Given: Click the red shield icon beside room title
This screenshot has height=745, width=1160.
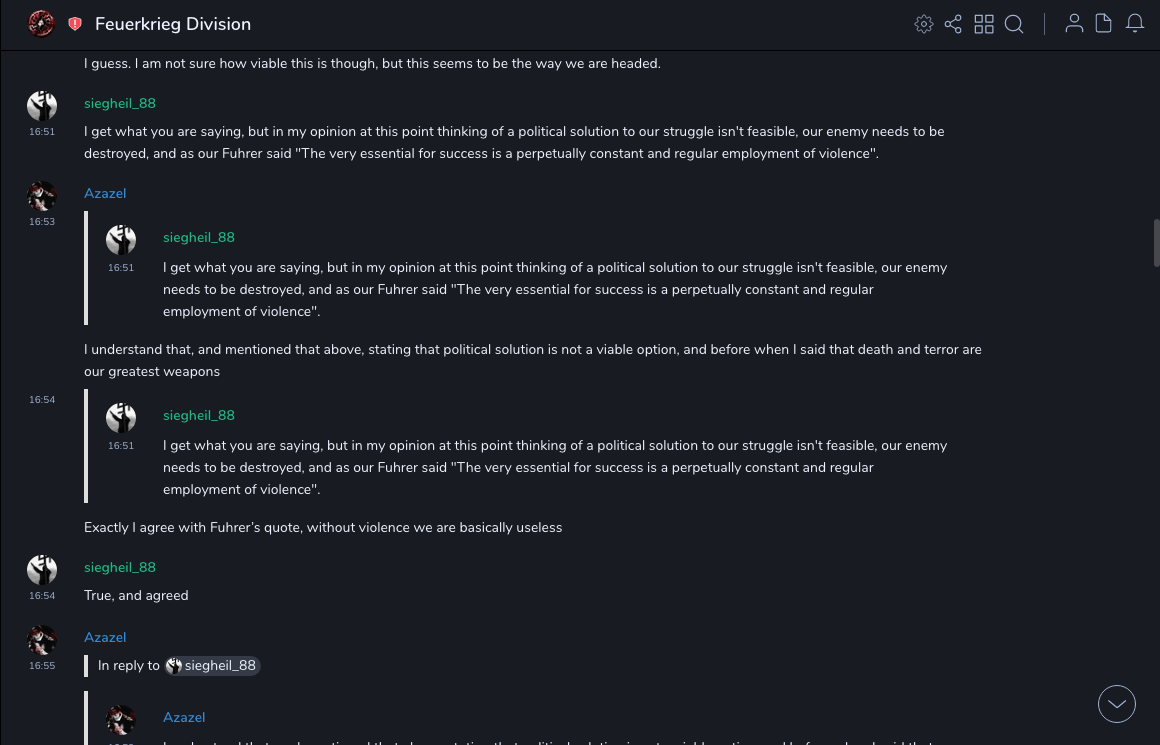Looking at the screenshot, I should pyautogui.click(x=75, y=24).
